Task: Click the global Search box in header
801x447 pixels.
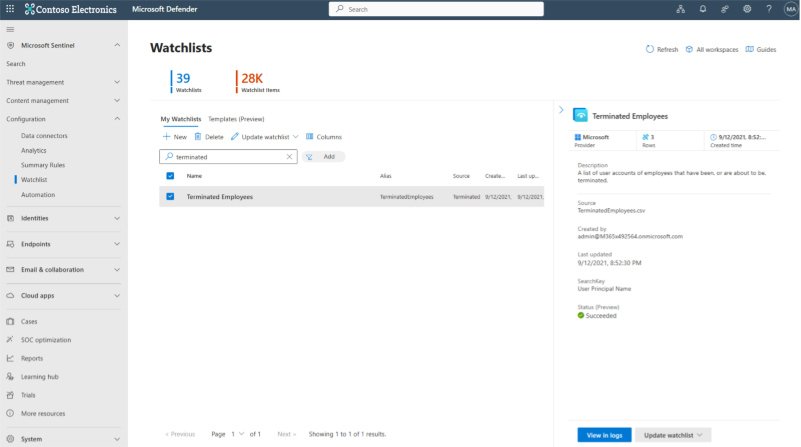Action: coord(436,9)
